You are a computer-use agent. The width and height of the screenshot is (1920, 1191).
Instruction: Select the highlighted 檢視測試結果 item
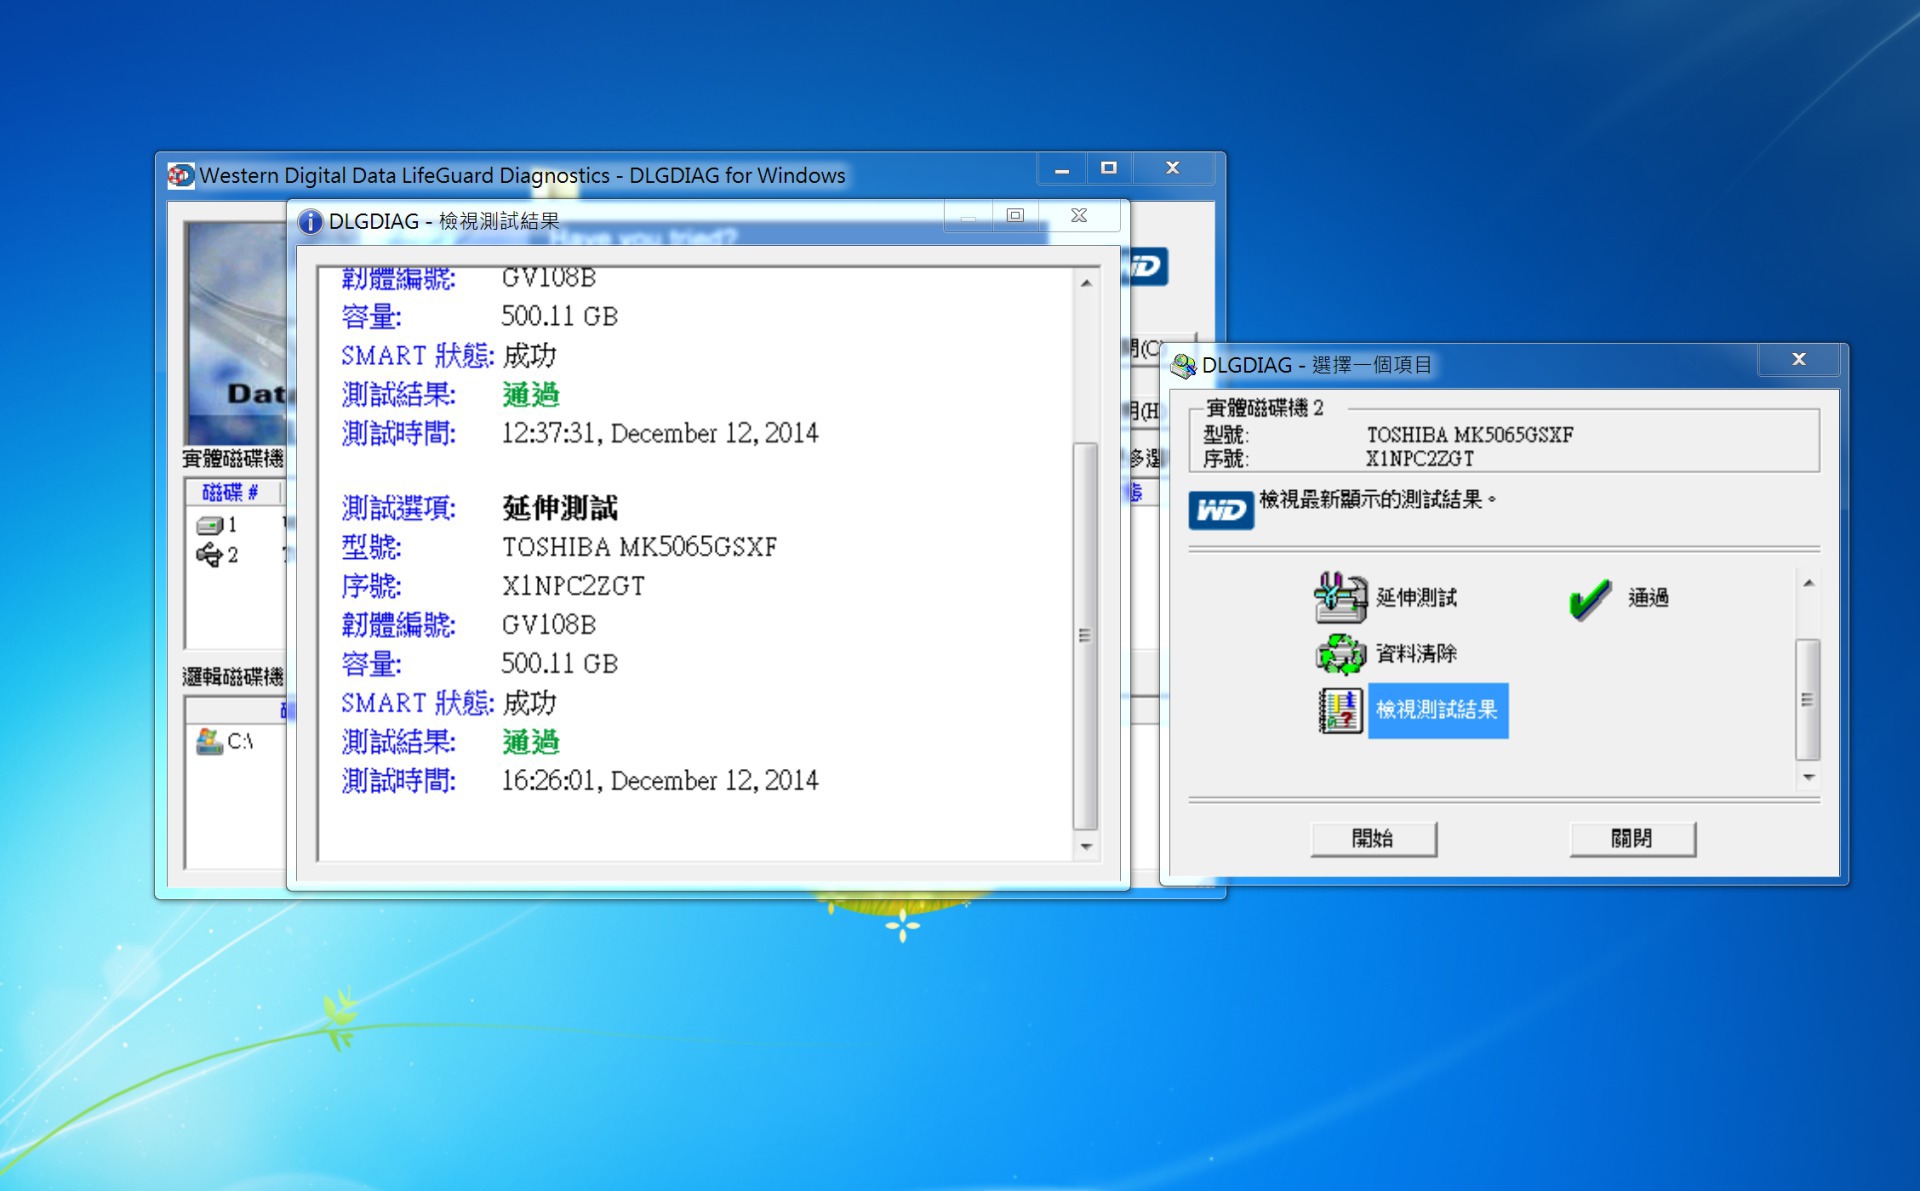coord(1437,710)
